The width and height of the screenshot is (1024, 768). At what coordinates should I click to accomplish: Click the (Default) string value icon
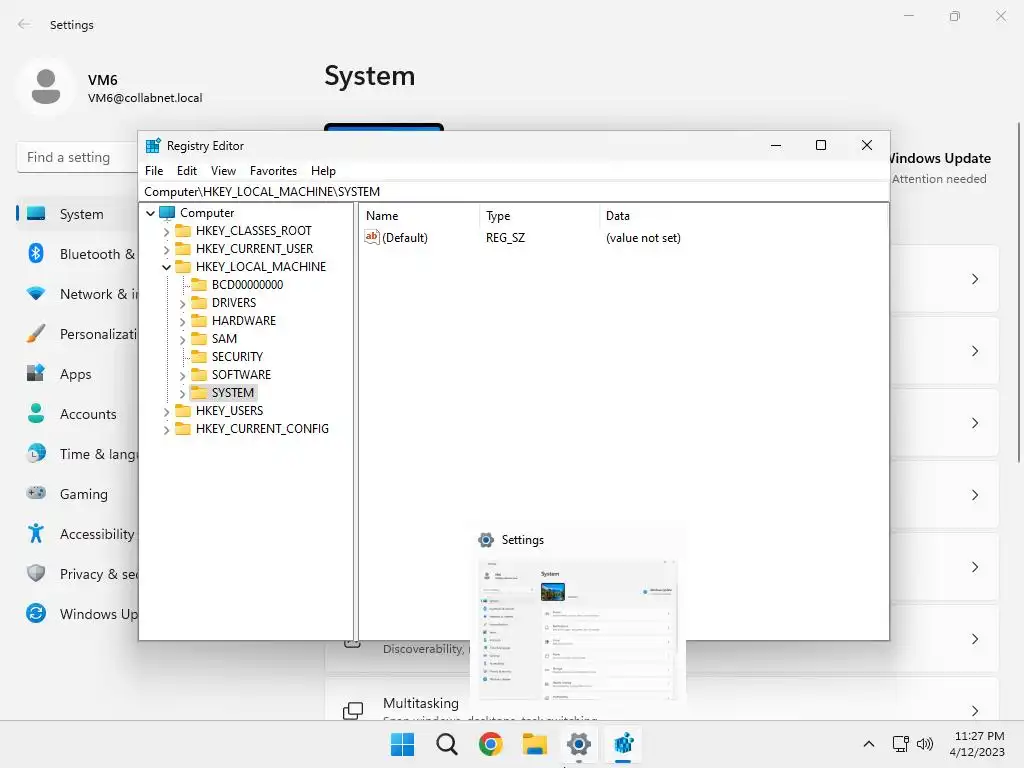372,237
